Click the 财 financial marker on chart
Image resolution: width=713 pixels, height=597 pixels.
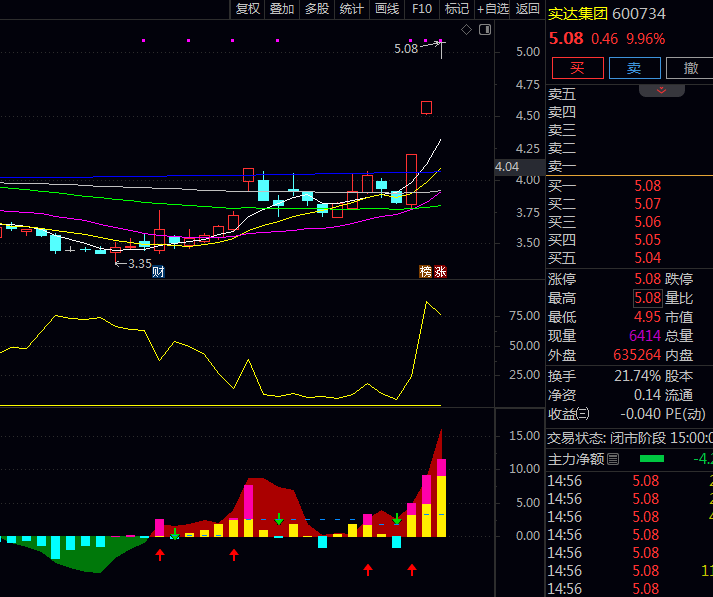158,272
